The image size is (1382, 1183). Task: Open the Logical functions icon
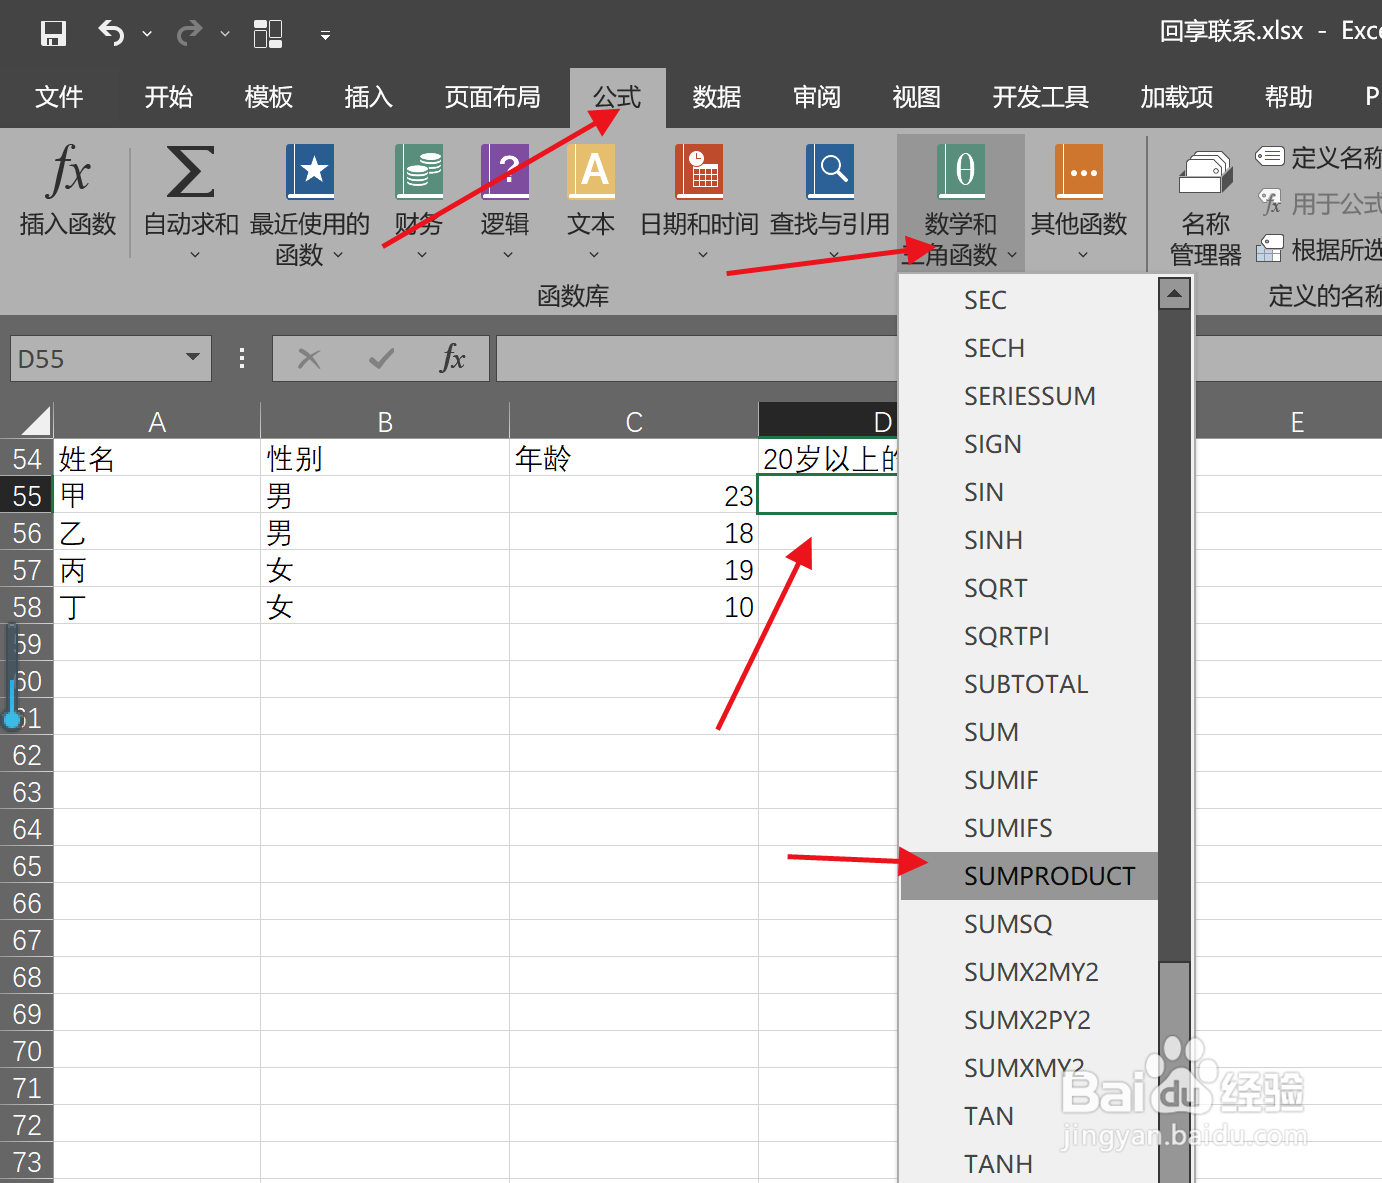(505, 171)
